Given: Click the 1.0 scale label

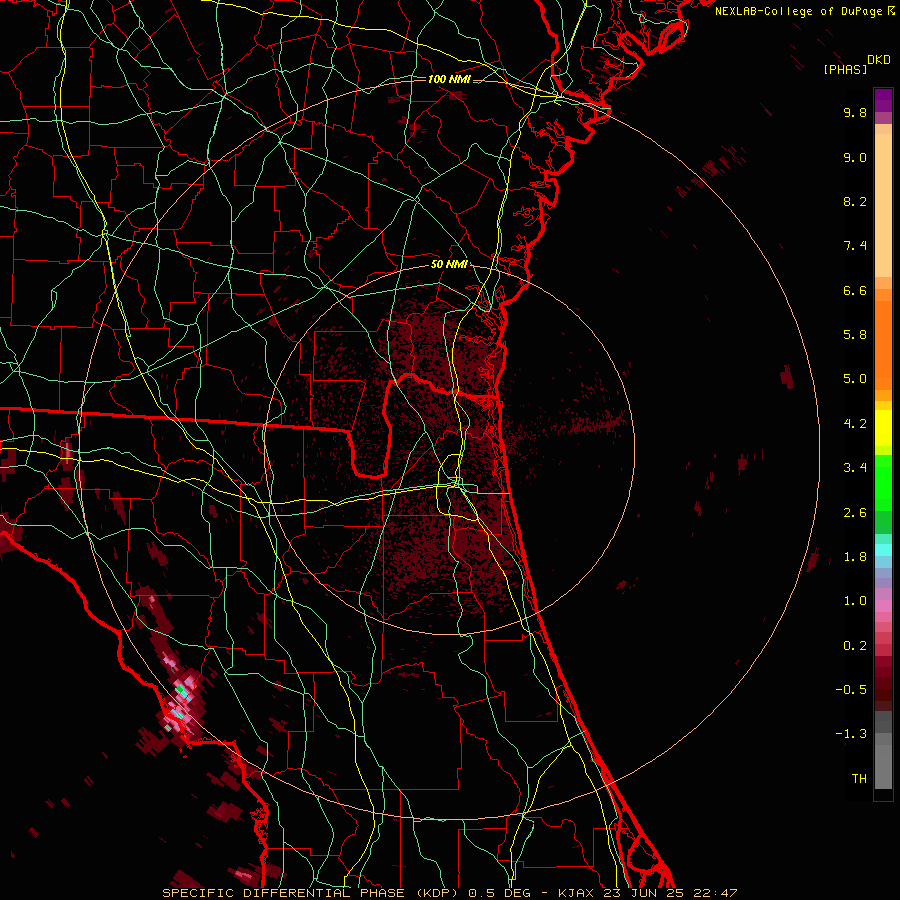Looking at the screenshot, I should point(855,601).
